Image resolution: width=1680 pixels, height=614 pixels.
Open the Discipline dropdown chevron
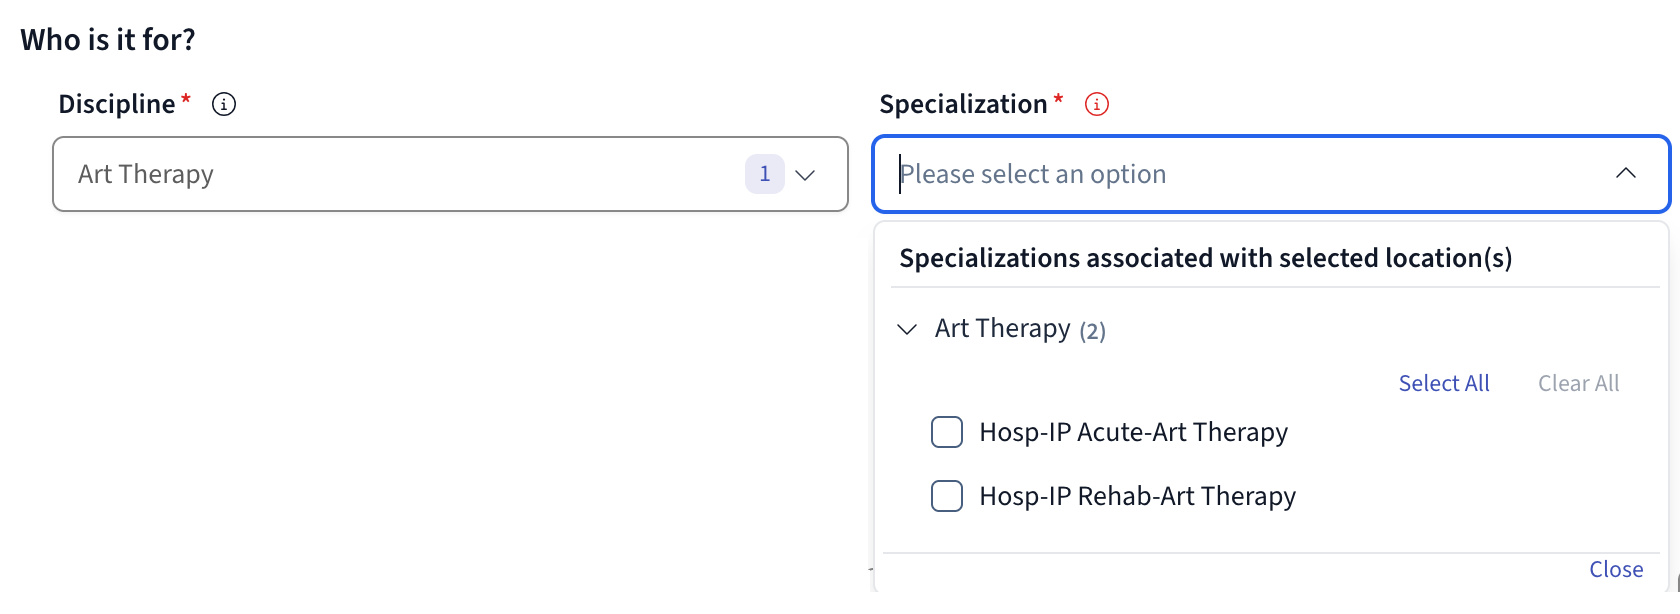coord(805,175)
